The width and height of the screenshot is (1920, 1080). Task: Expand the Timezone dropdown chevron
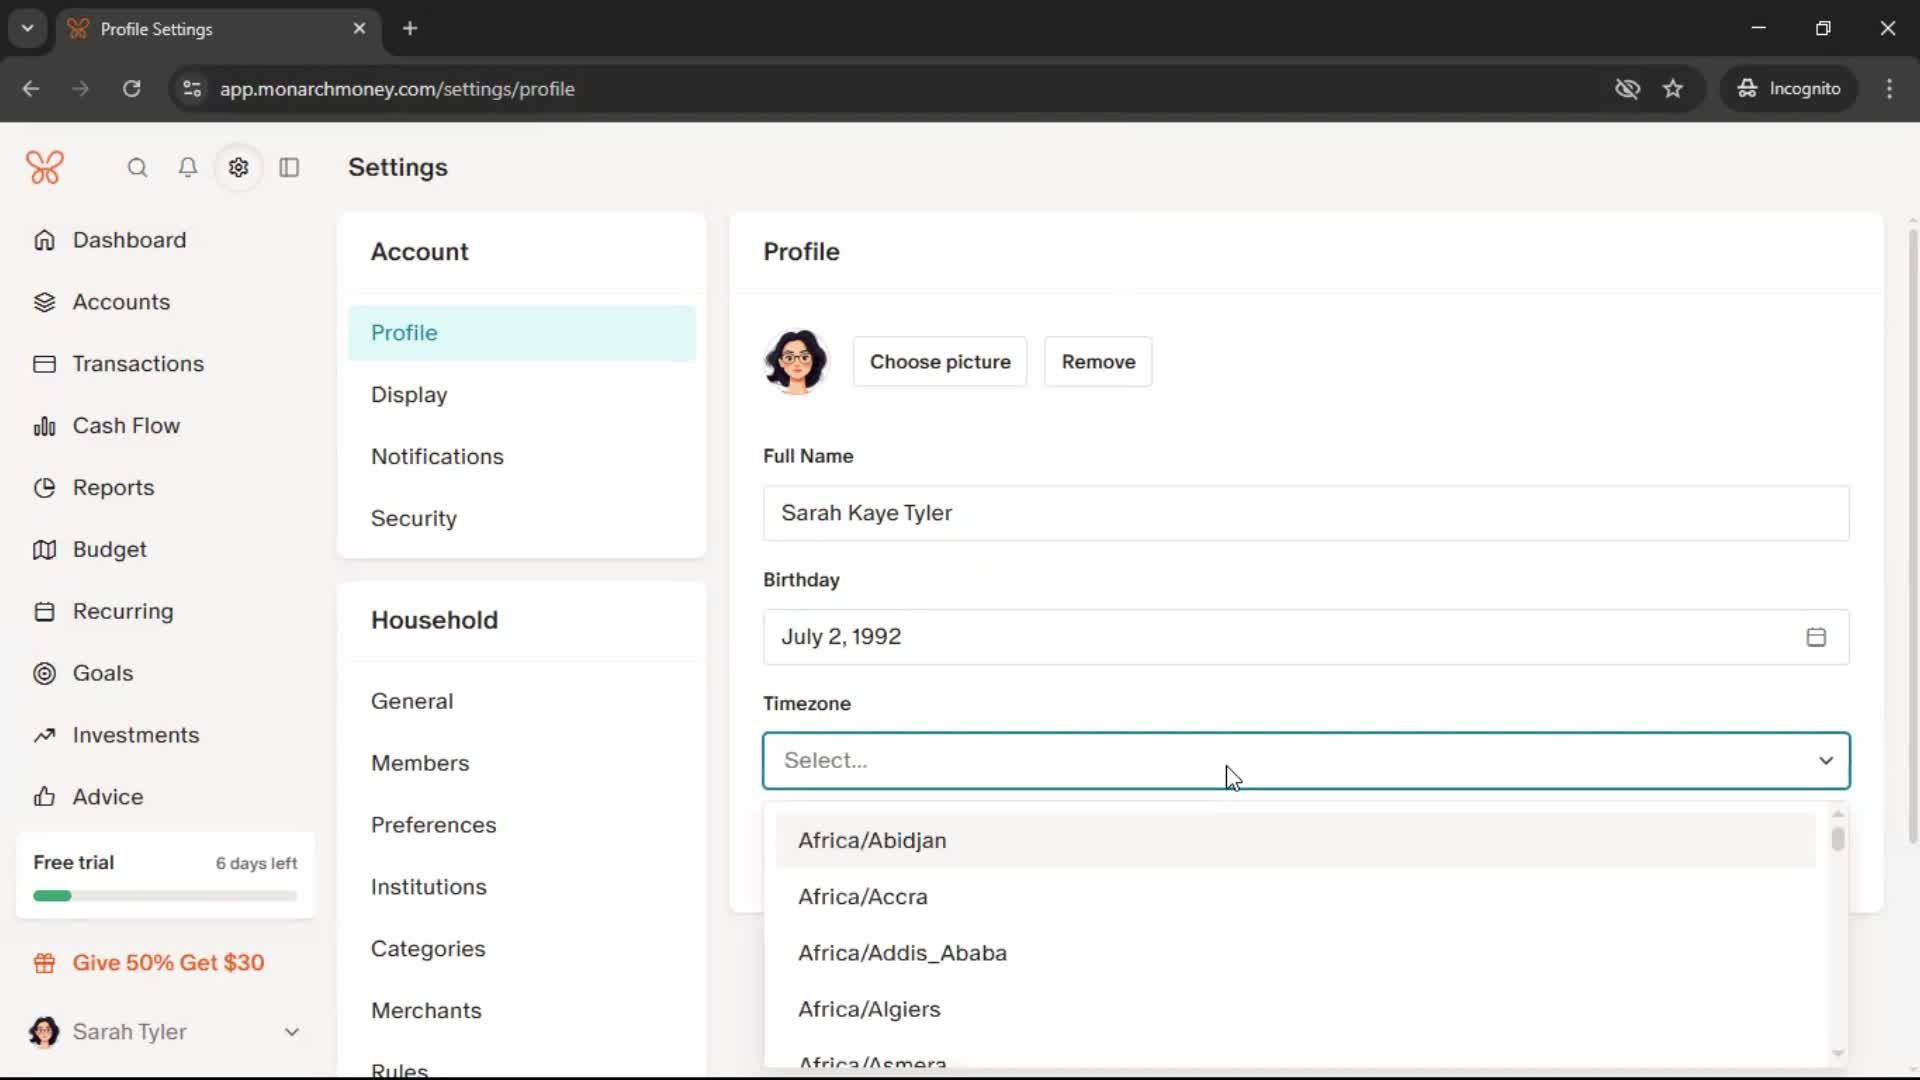tap(1825, 761)
